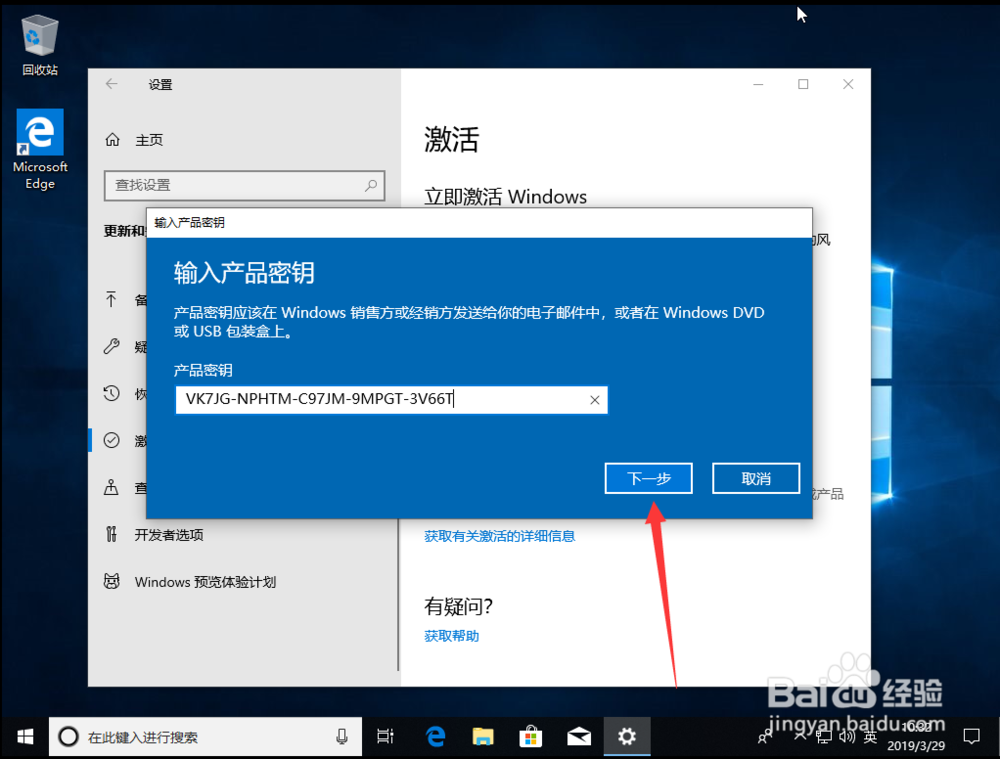Screen dimensions: 1000x759
Task: Open File Explorer from the taskbar
Action: click(483, 737)
